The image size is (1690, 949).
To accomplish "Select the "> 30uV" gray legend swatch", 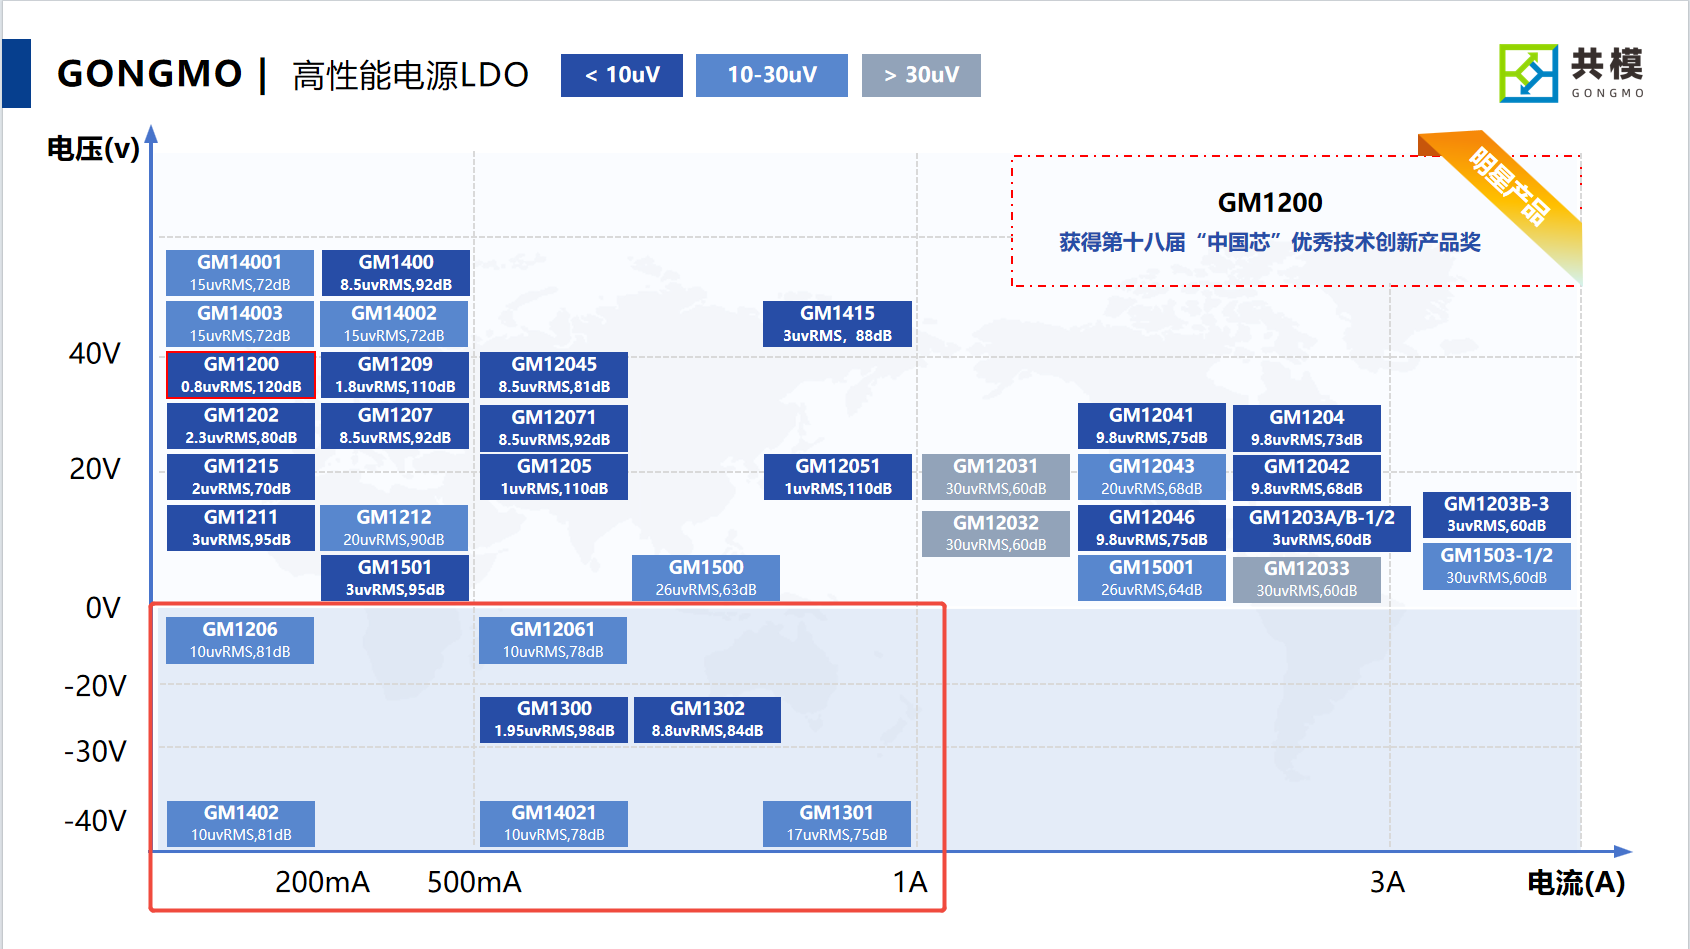I will 920,75.
